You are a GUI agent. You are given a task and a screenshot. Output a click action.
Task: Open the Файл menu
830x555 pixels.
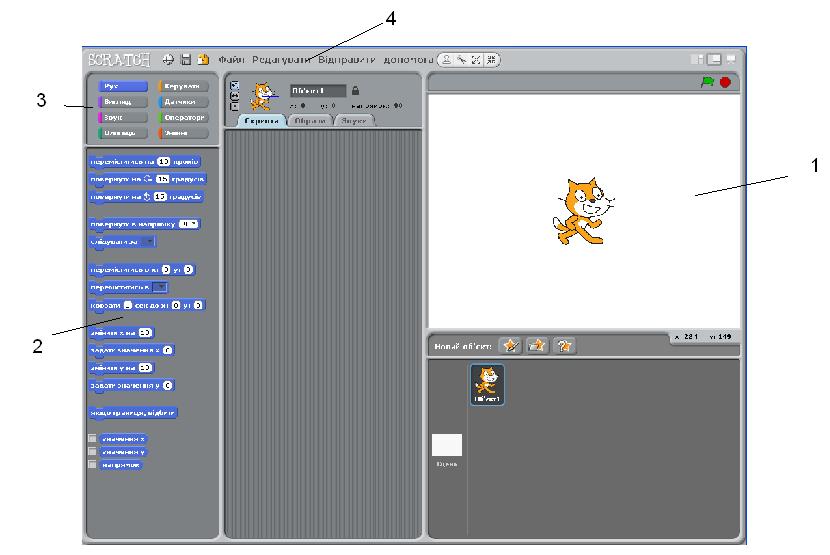coord(231,60)
